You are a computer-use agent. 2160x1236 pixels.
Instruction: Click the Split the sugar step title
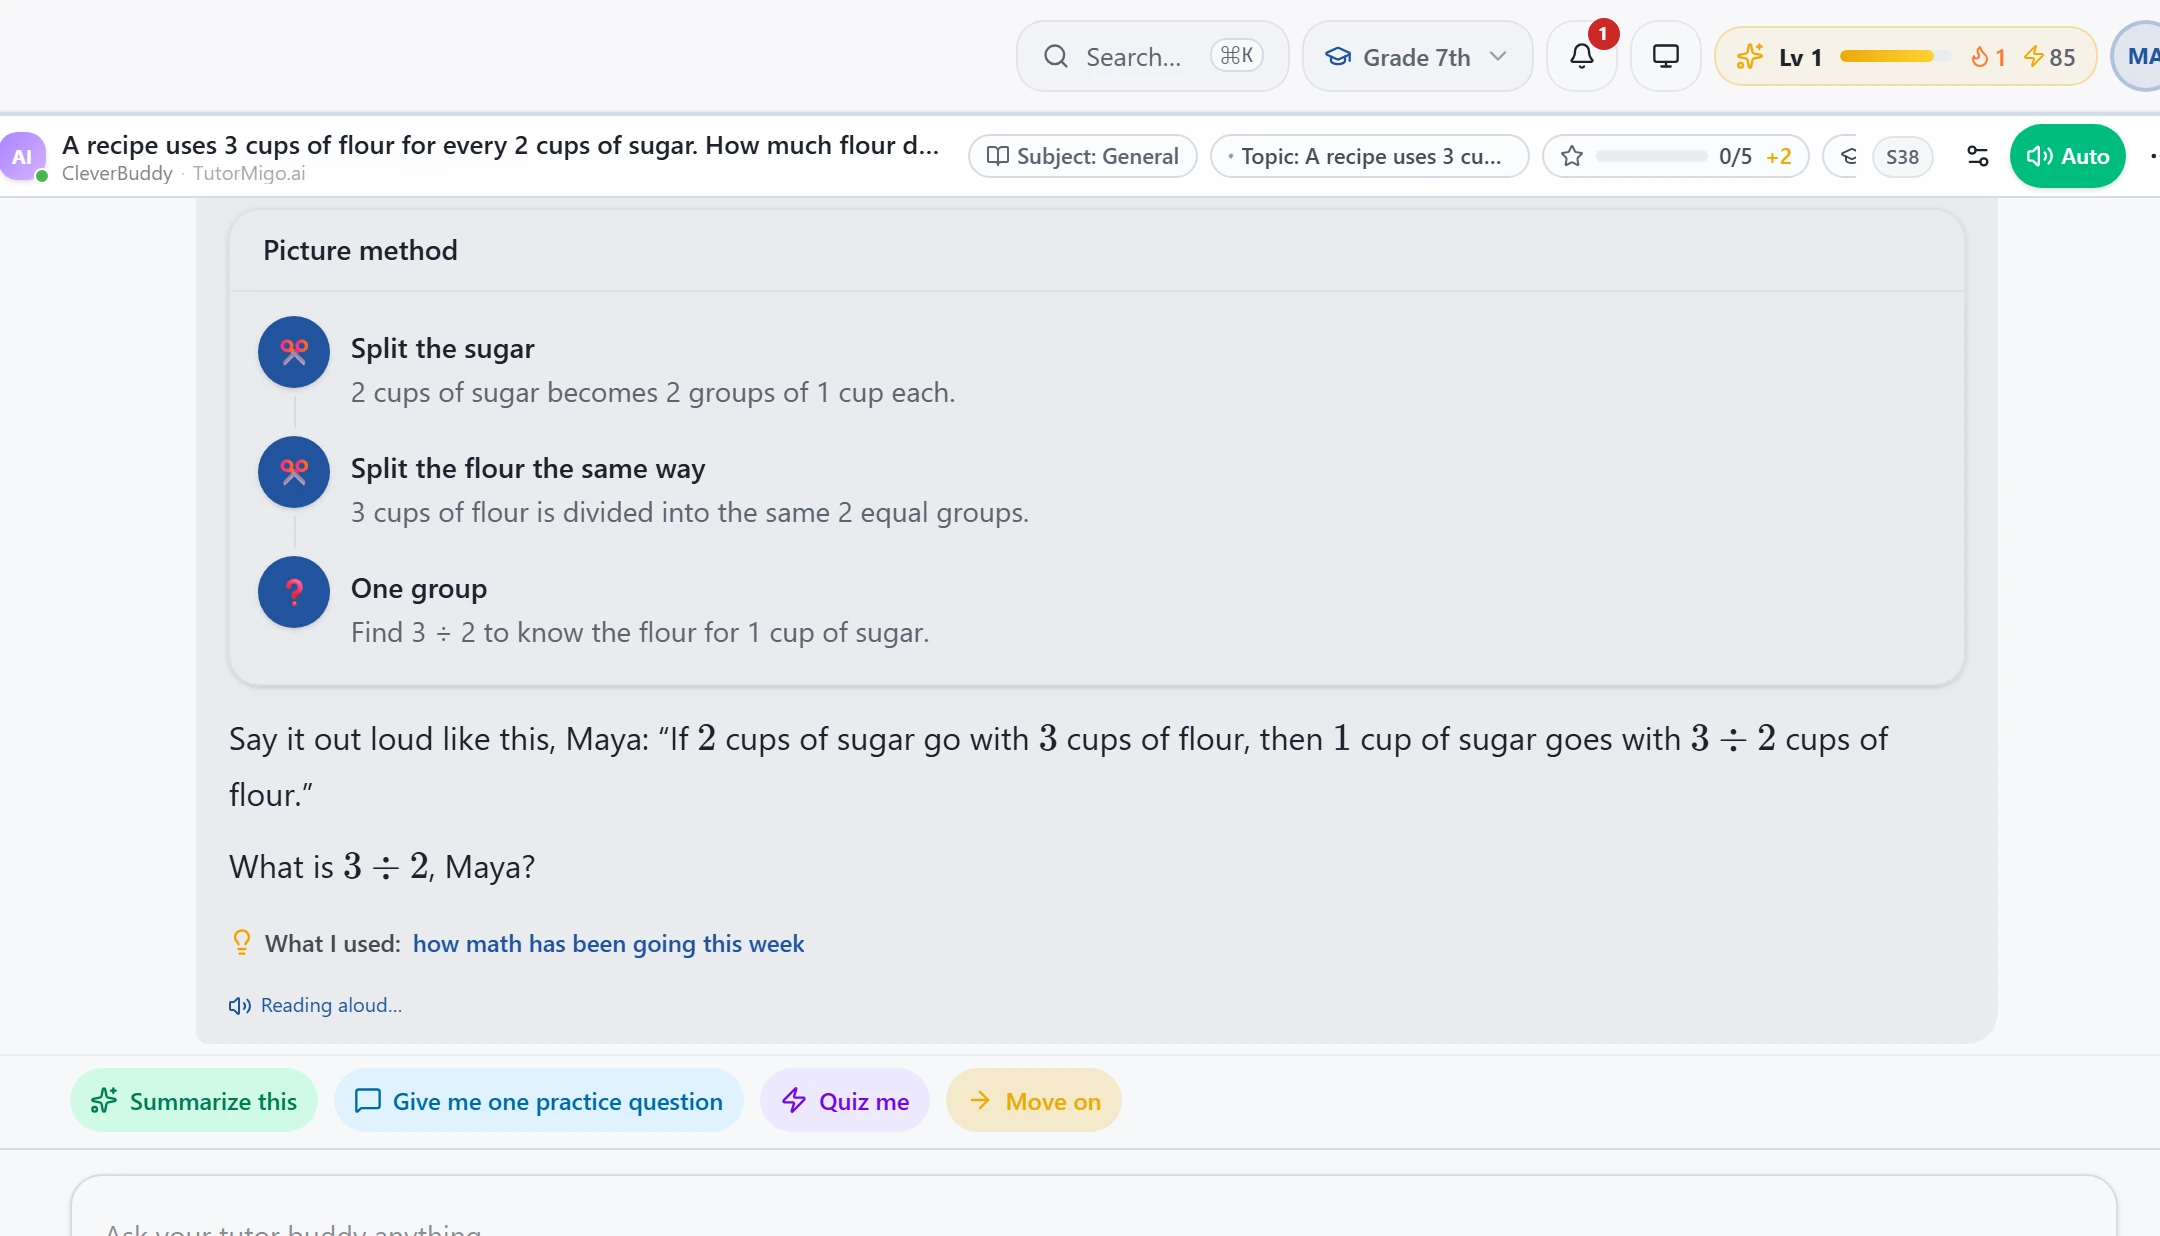[x=443, y=348]
